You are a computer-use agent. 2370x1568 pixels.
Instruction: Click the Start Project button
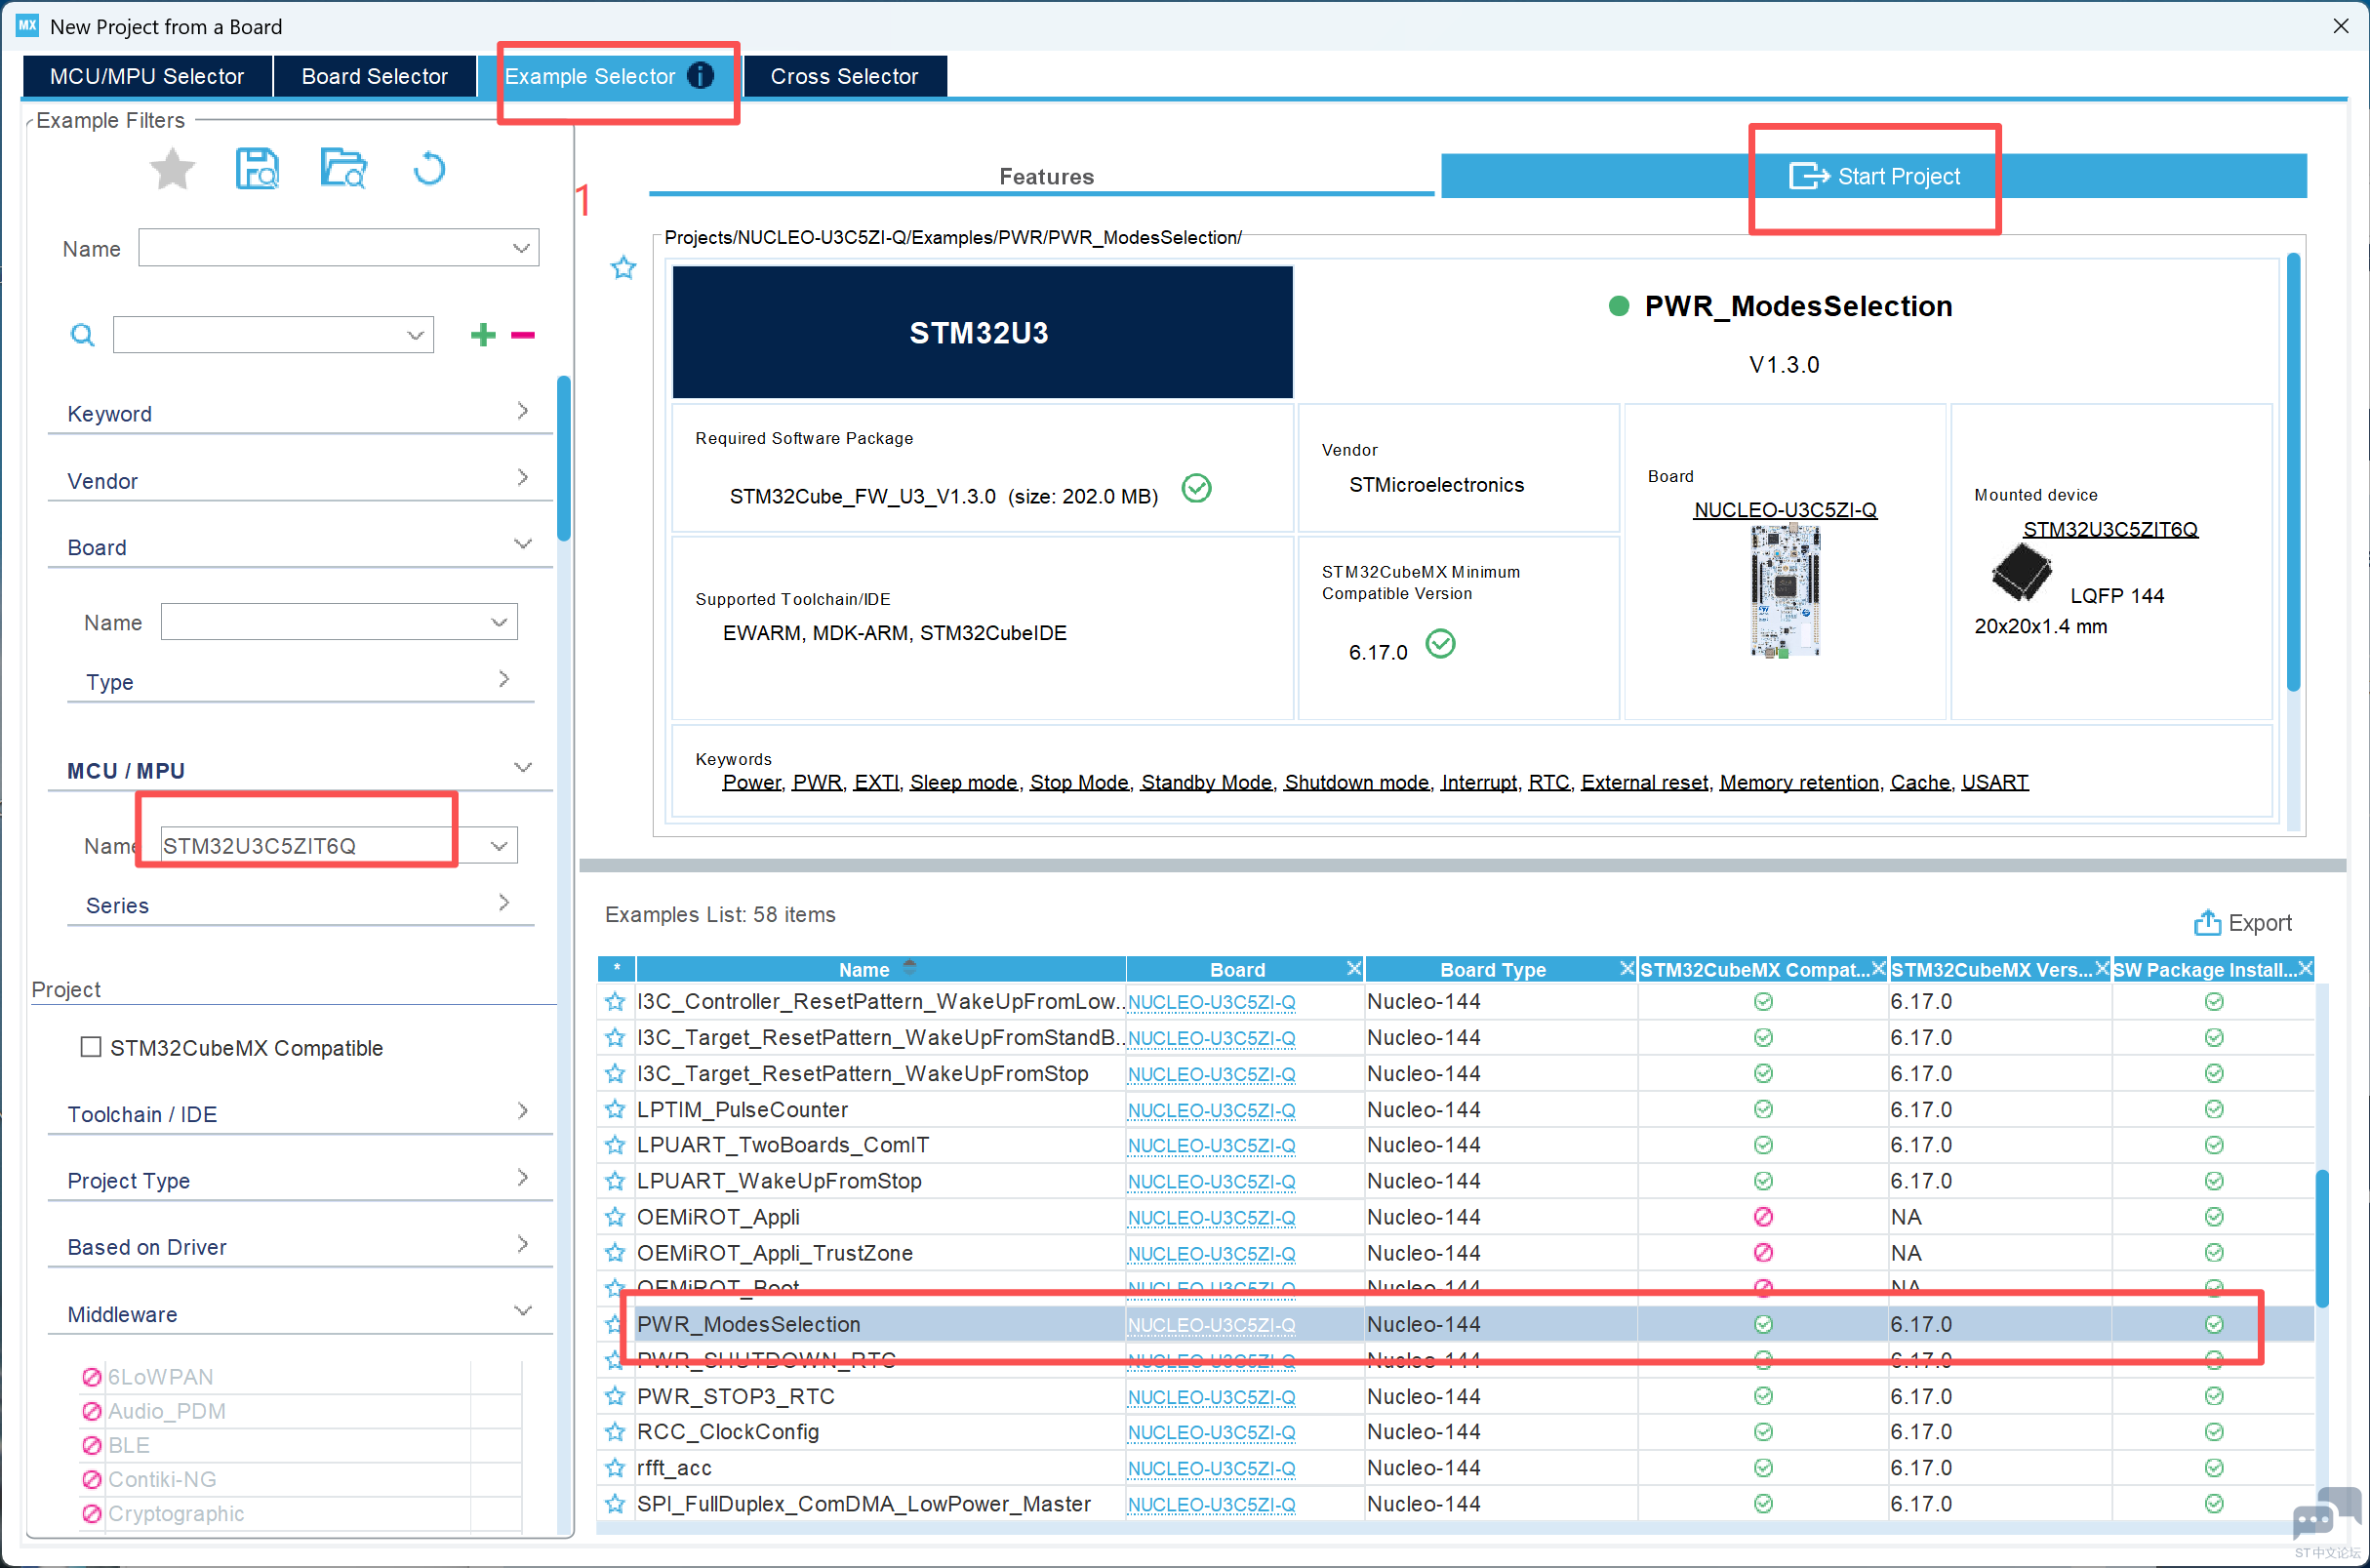[1874, 176]
